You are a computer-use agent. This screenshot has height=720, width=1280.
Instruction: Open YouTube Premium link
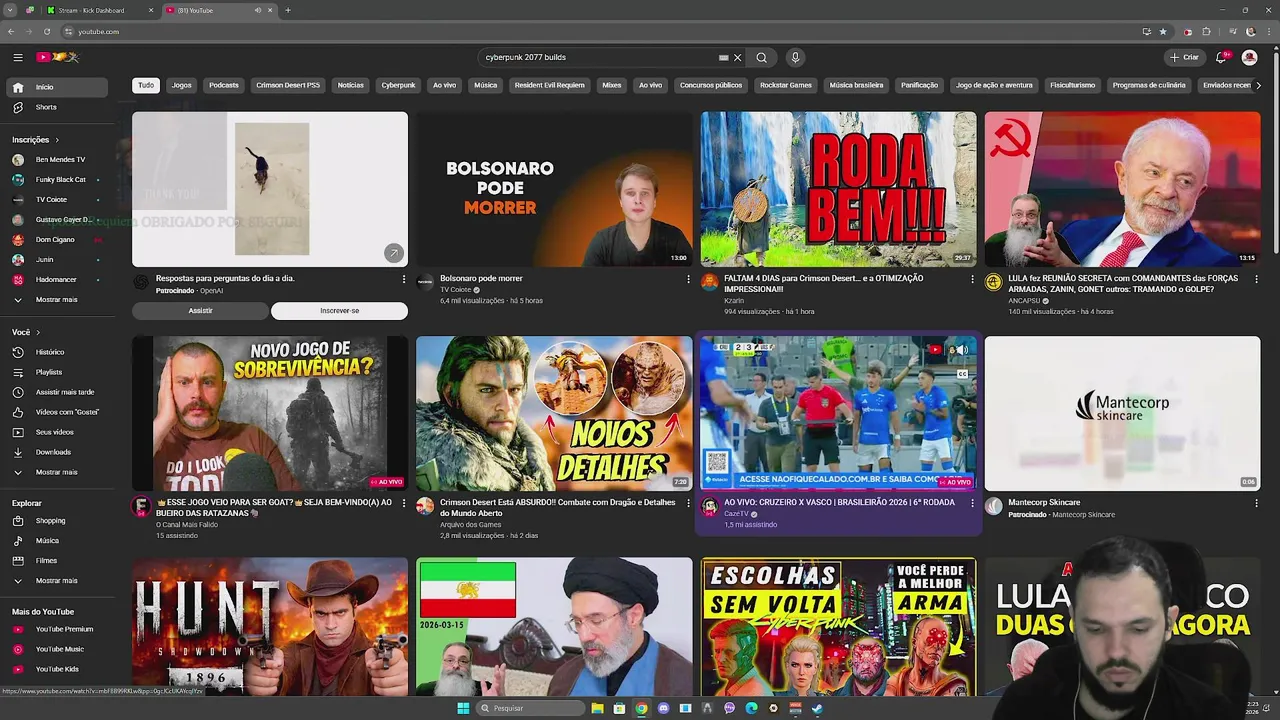(x=59, y=629)
